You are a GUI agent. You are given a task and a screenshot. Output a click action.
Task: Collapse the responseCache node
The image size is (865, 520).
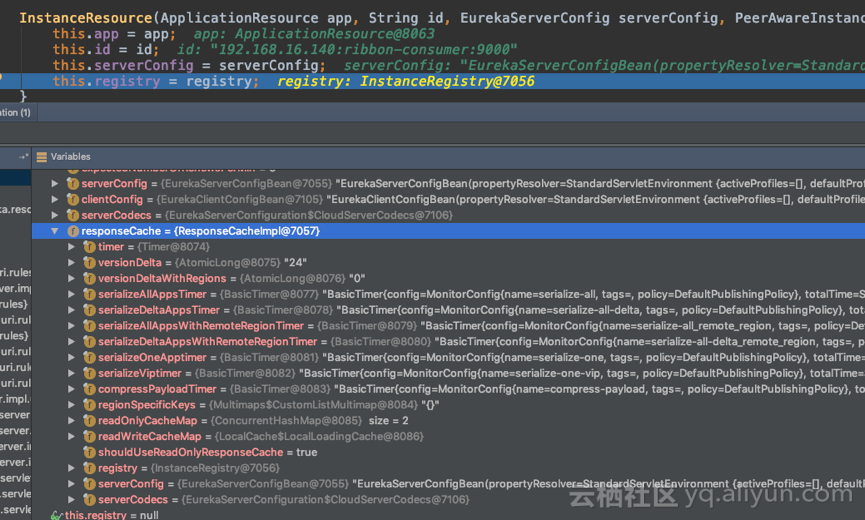pos(55,231)
